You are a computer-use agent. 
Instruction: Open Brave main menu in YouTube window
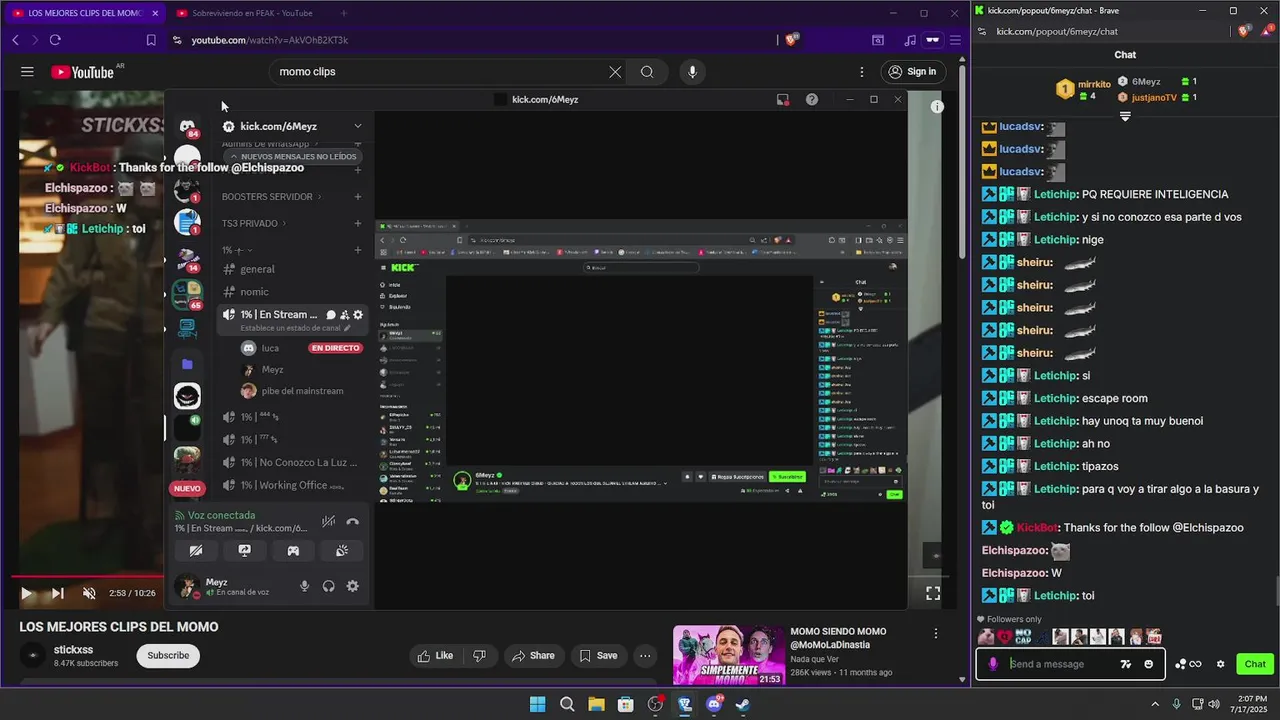[955, 40]
